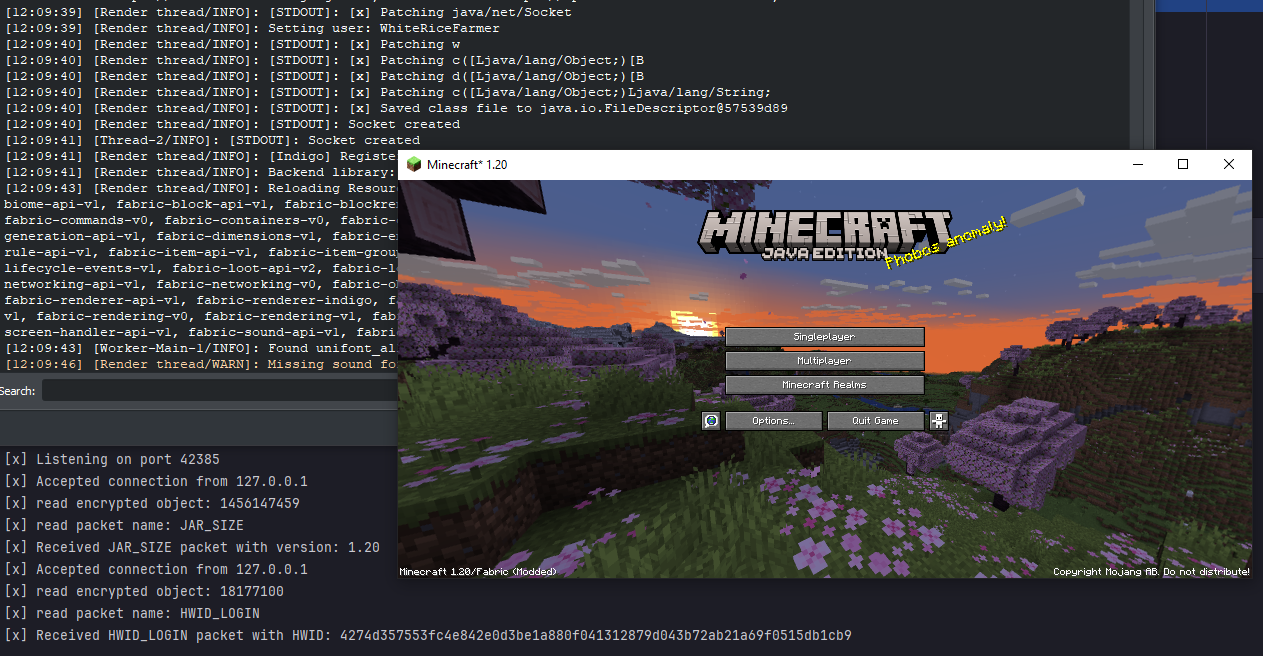Image resolution: width=1263 pixels, height=656 pixels.
Task: Open language settings via the globe icon
Action: pyautogui.click(x=711, y=421)
